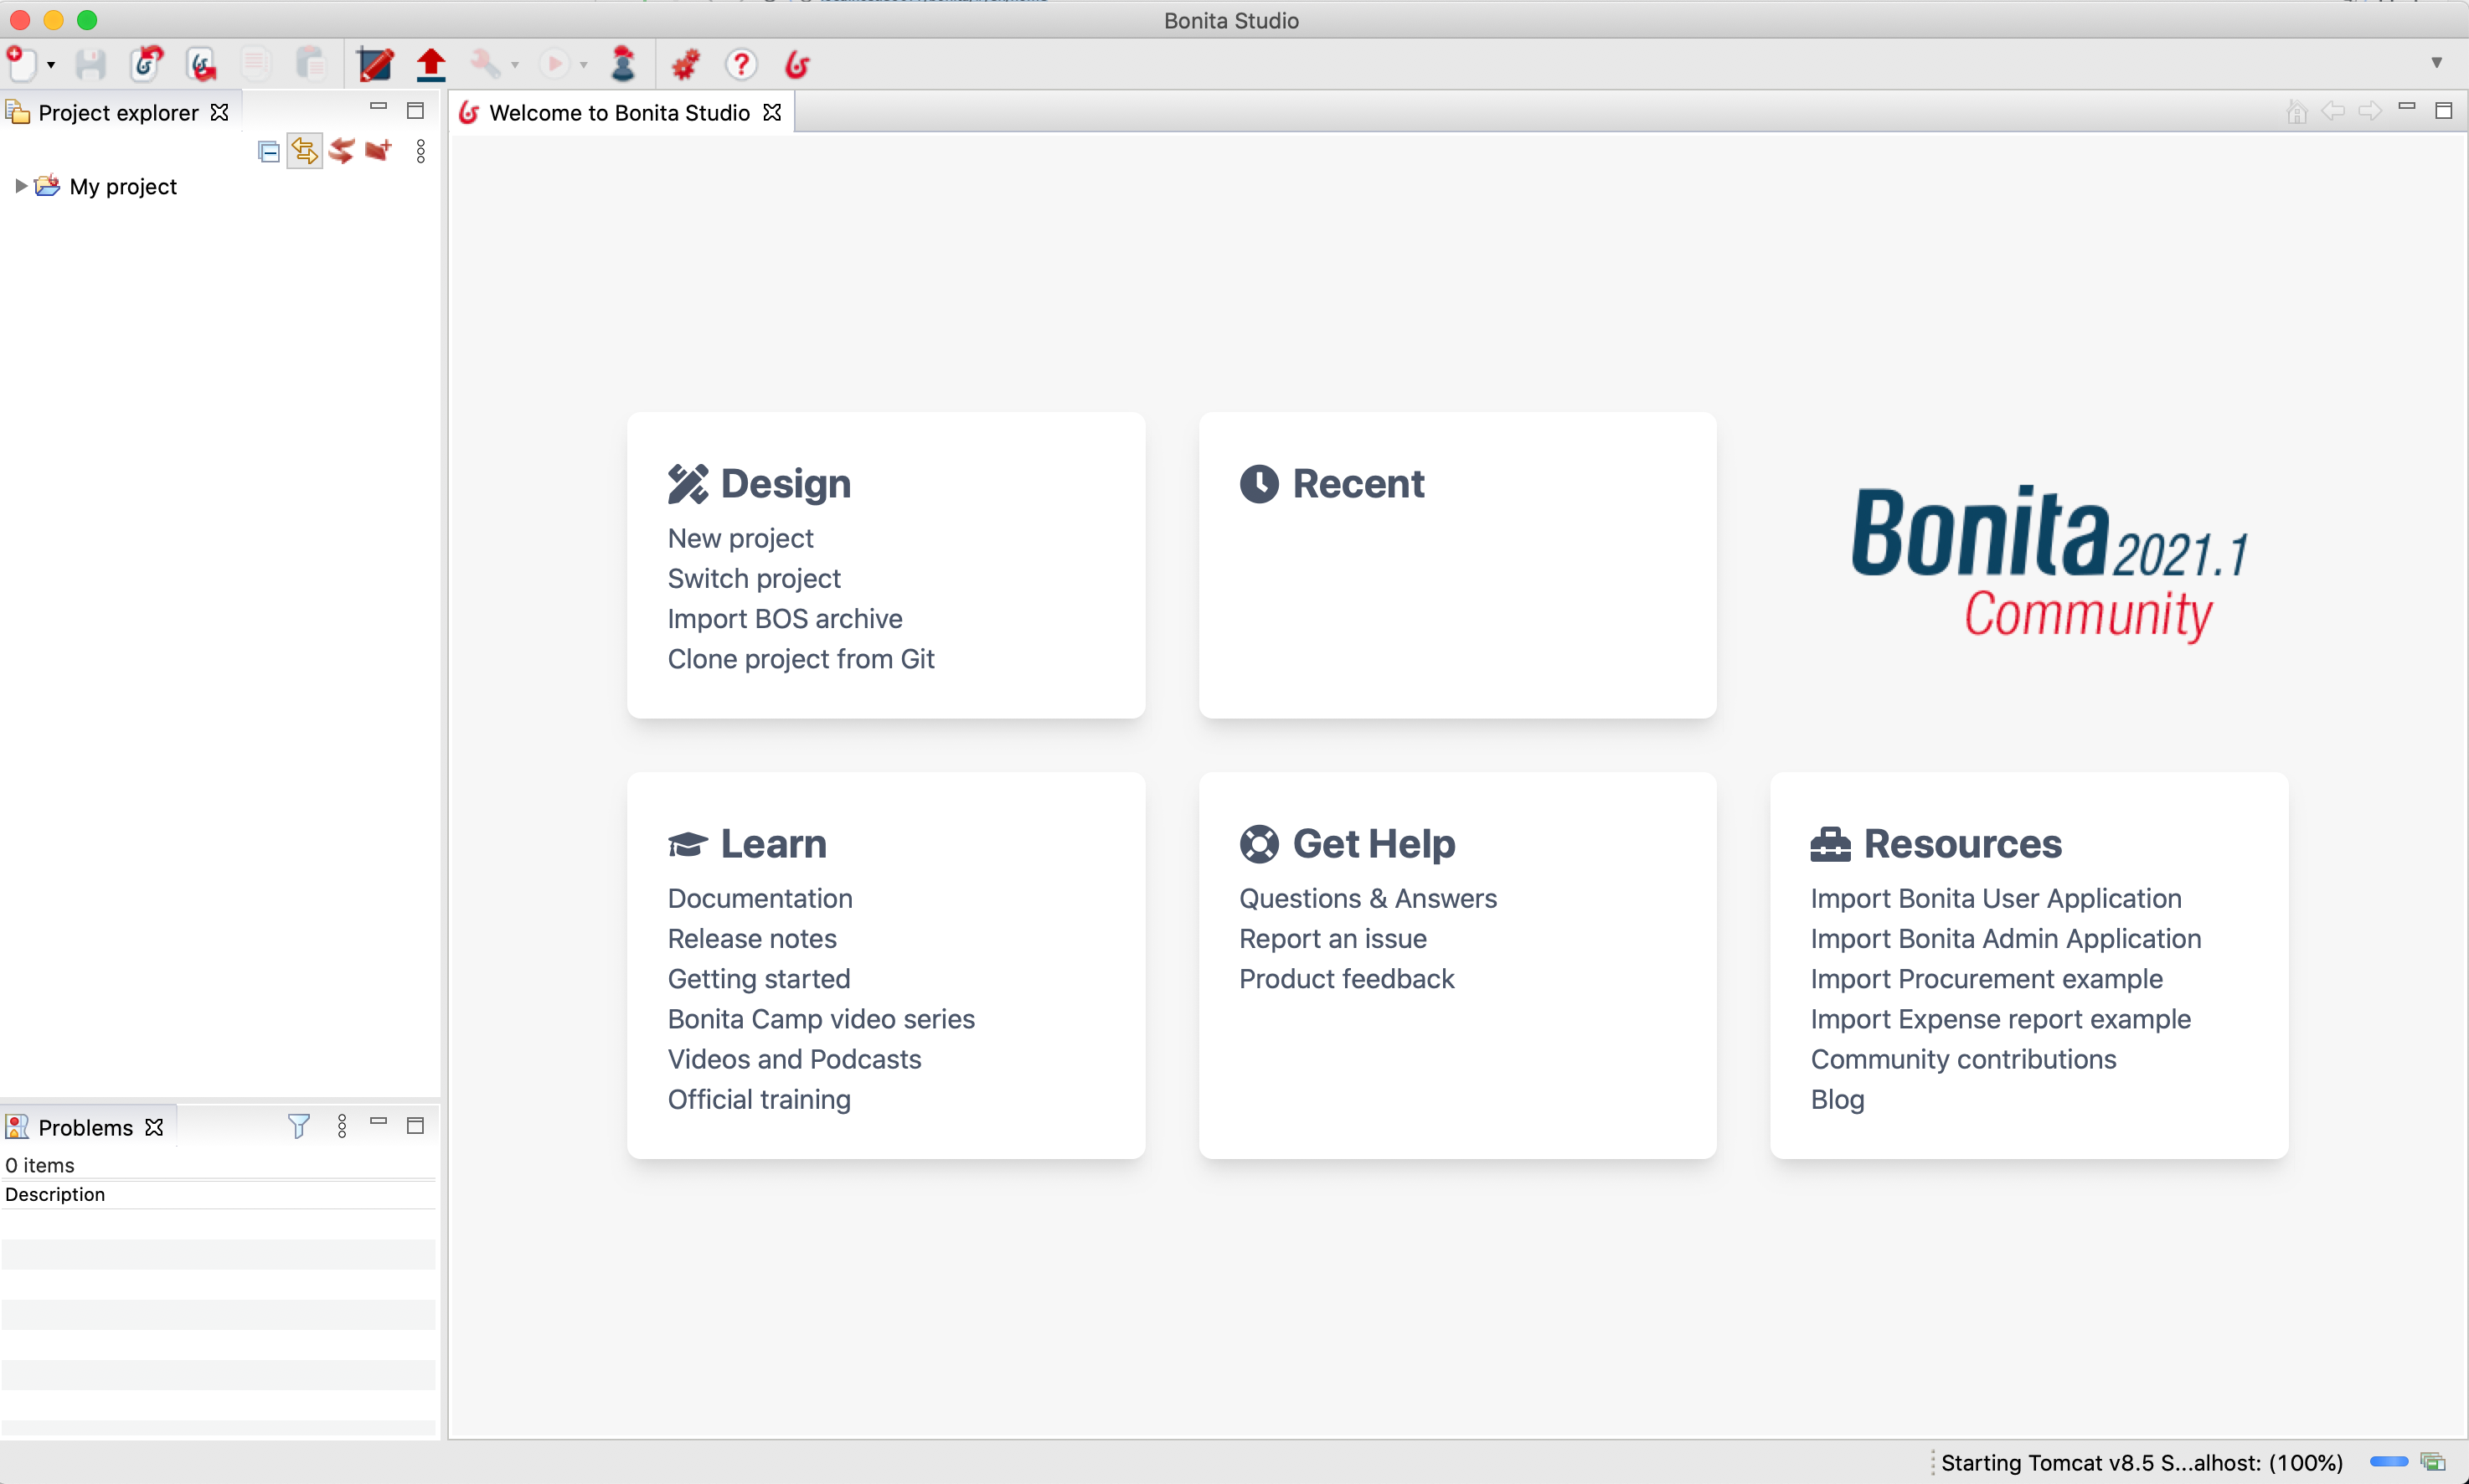Close the Project explorer view
Viewport: 2469px width, 1484px height.
220,112
